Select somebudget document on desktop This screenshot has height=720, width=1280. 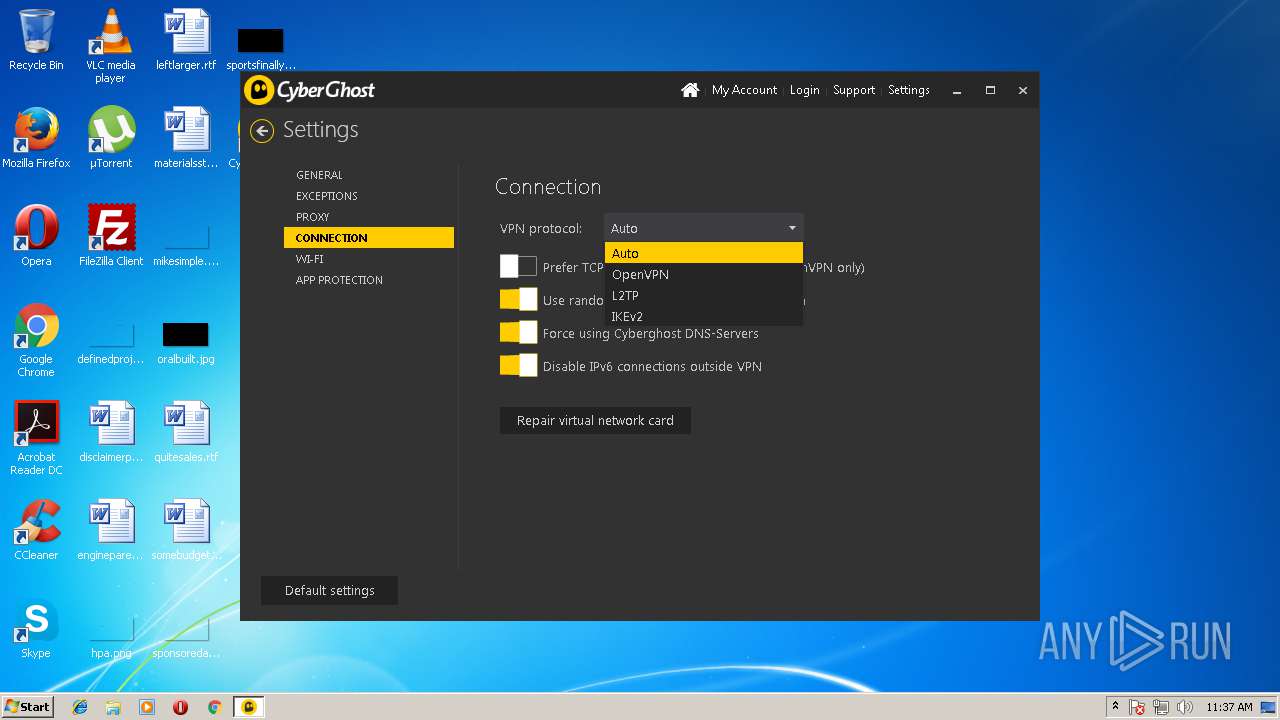[186, 530]
